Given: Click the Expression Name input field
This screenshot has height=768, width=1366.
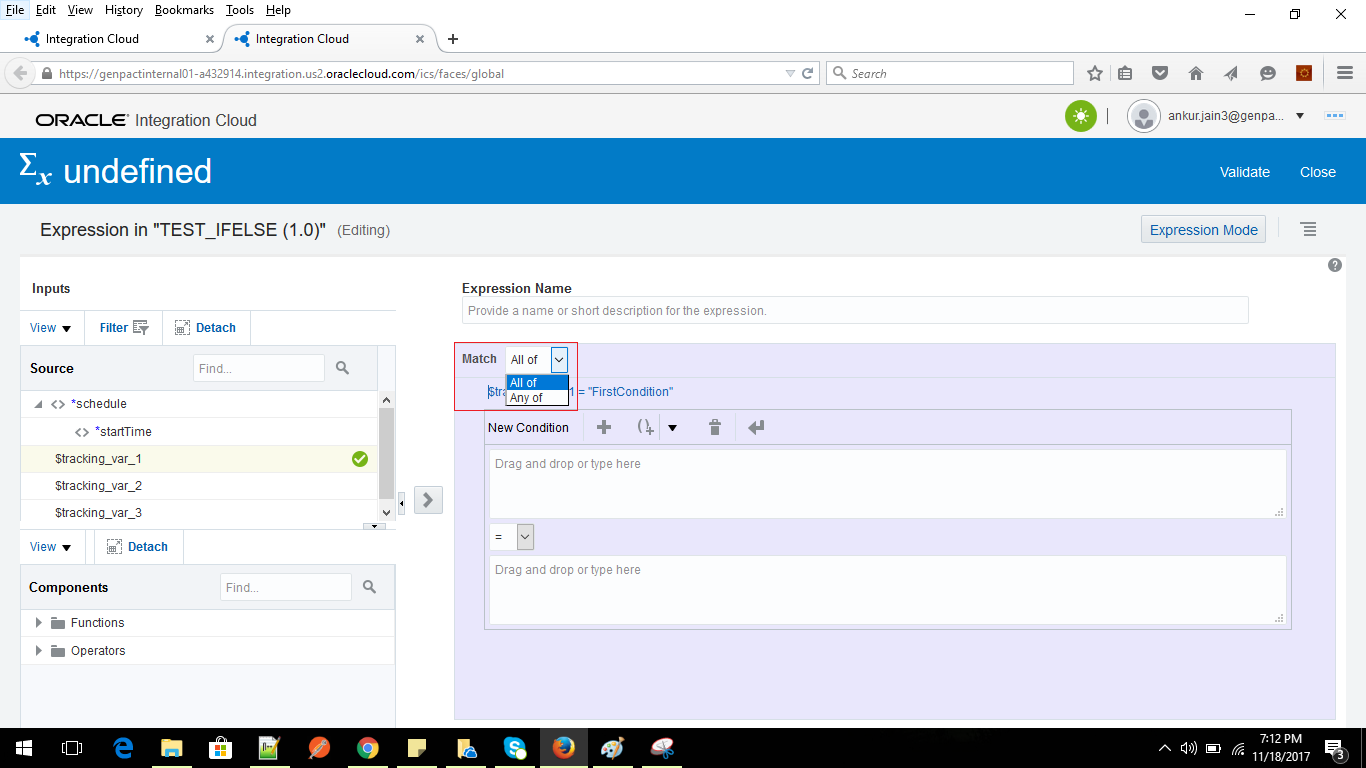Looking at the screenshot, I should point(855,310).
